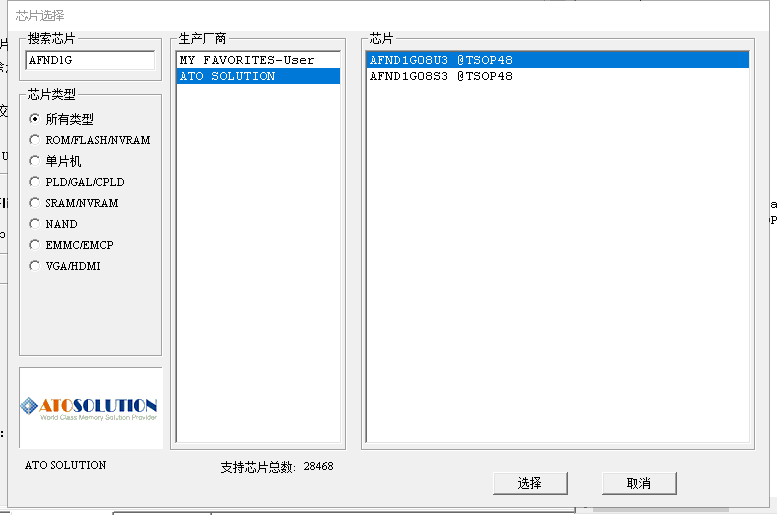Click the ATO Solution logo image
This screenshot has height=515, width=777.
(x=90, y=408)
